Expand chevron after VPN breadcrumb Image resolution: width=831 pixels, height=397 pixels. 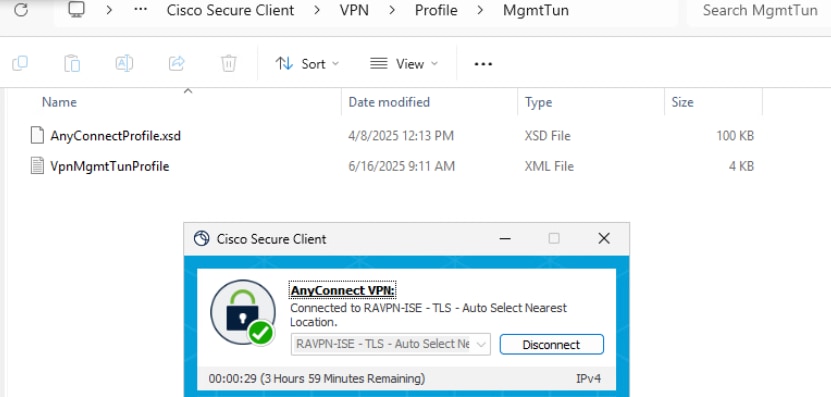392,10
